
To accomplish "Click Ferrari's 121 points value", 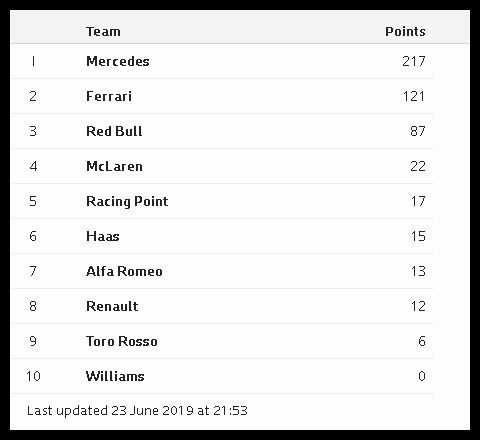I will 414,96.
